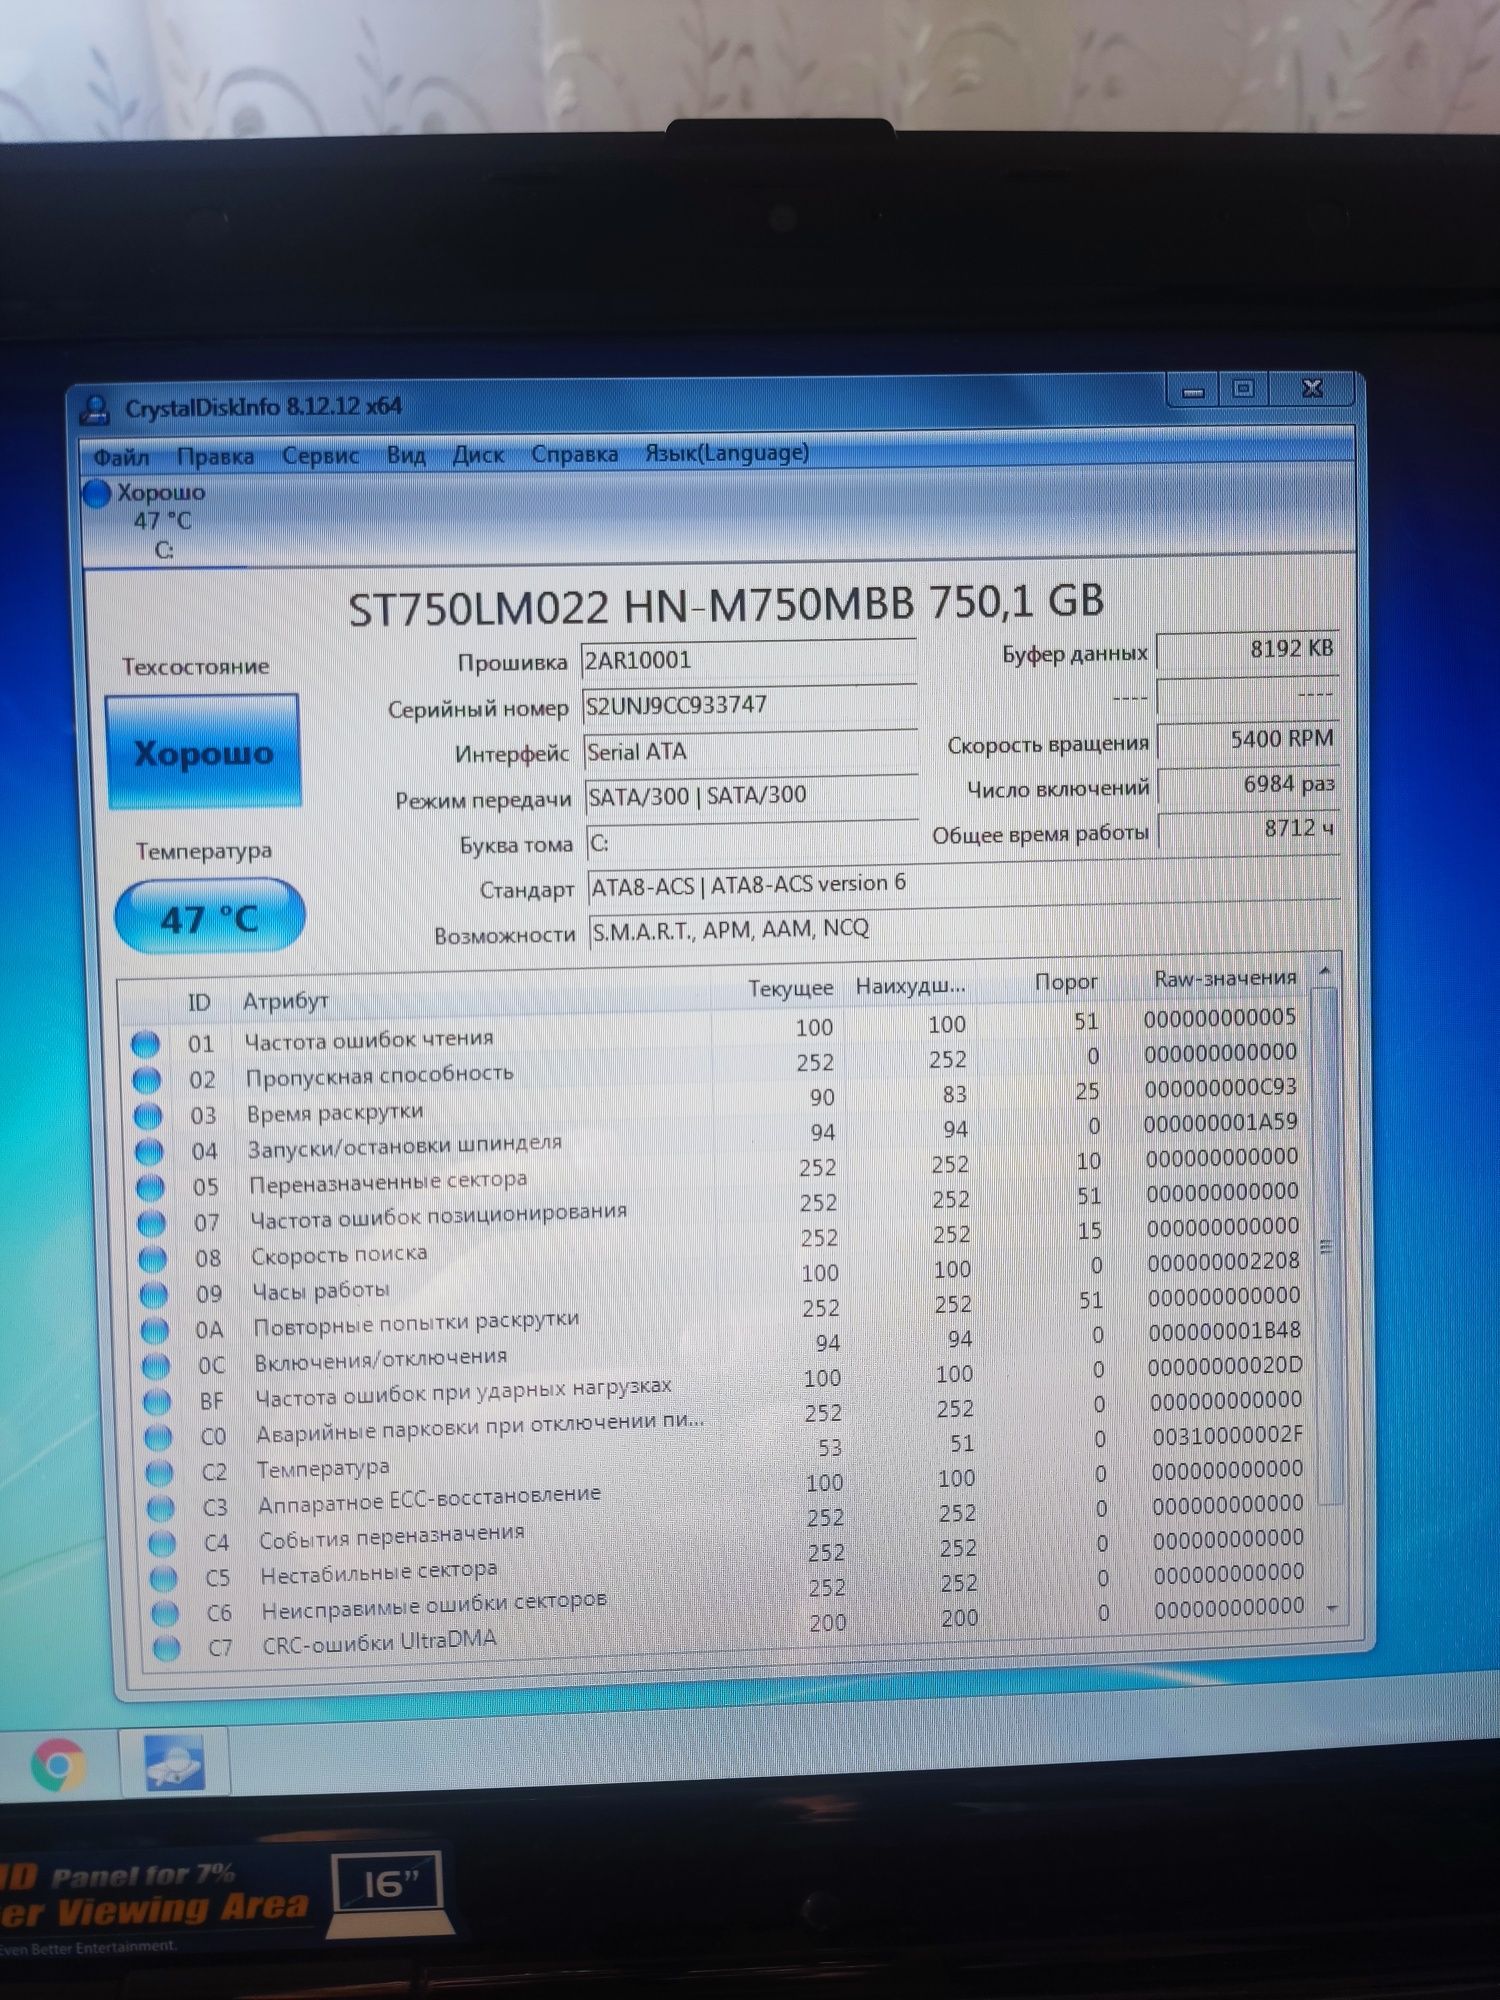Open the Файл menu
This screenshot has height=2000, width=1500.
(x=122, y=458)
